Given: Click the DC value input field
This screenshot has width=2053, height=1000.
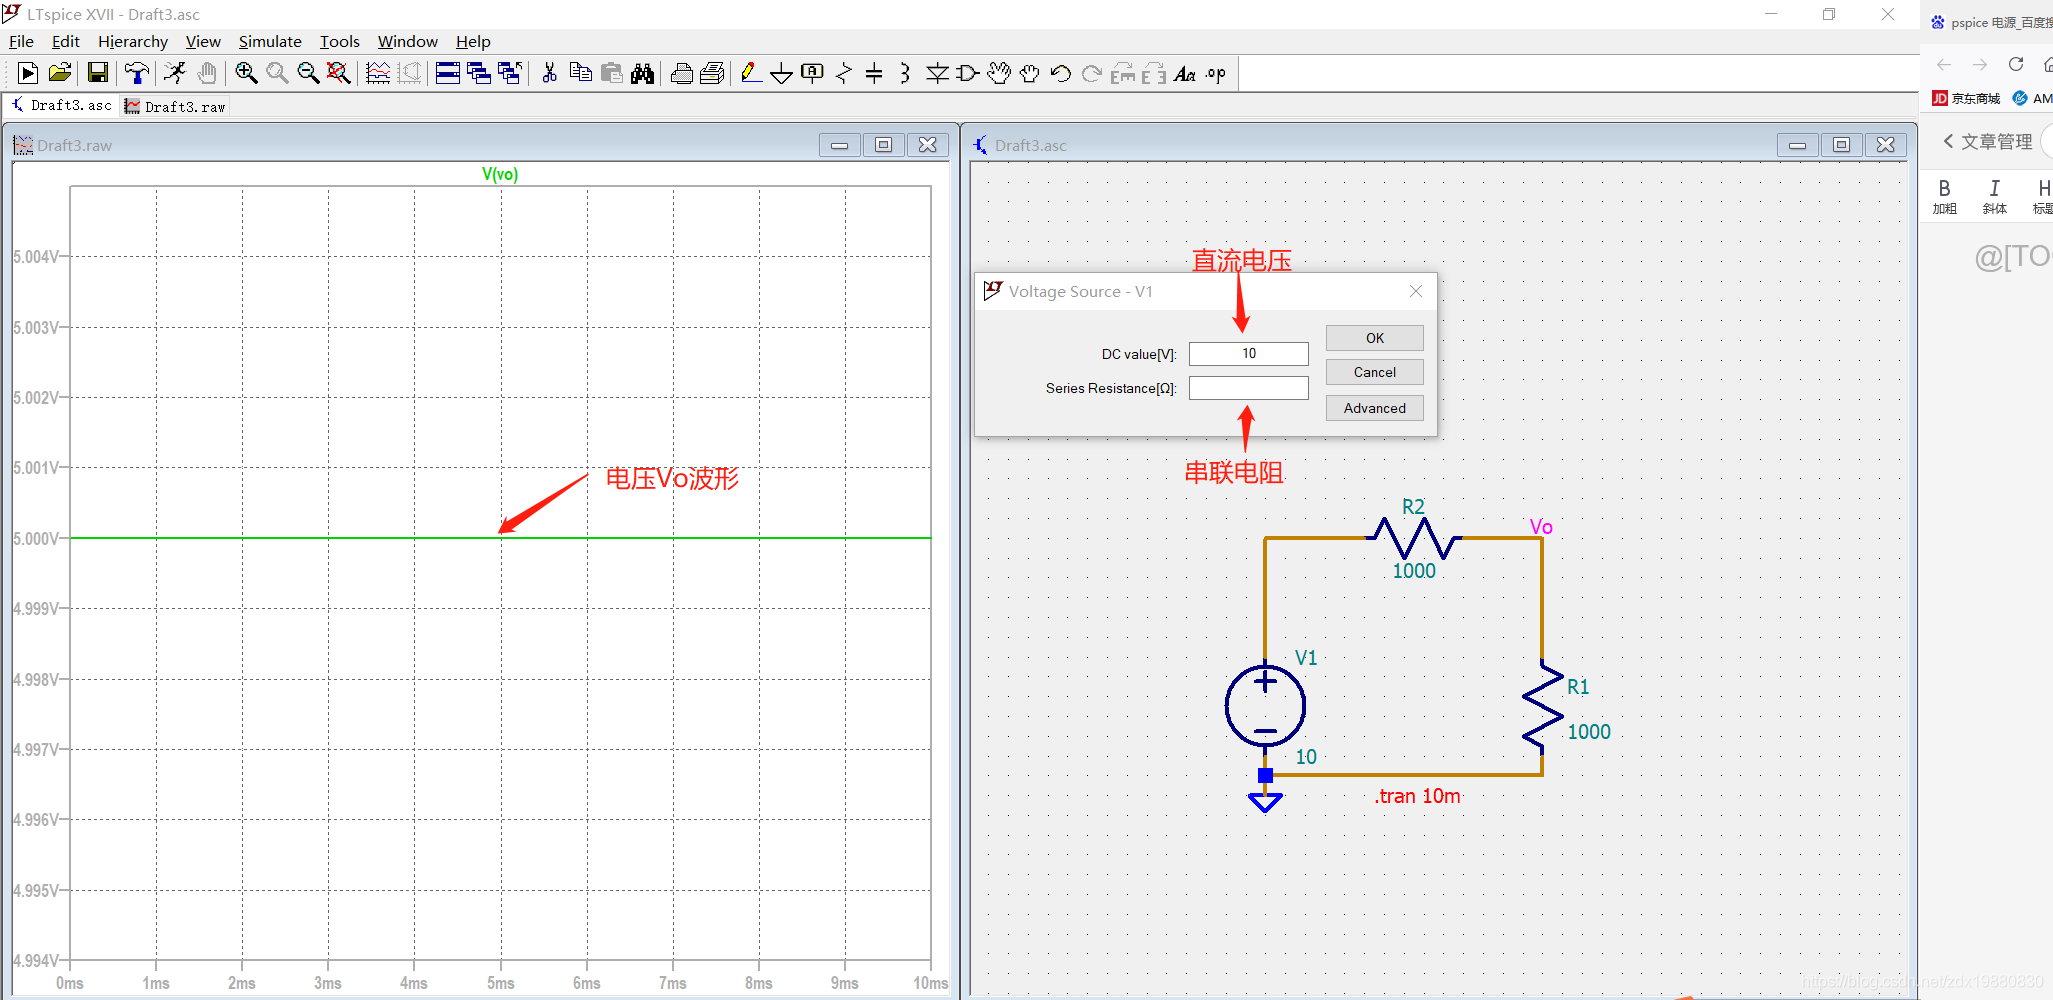Looking at the screenshot, I should tap(1248, 354).
